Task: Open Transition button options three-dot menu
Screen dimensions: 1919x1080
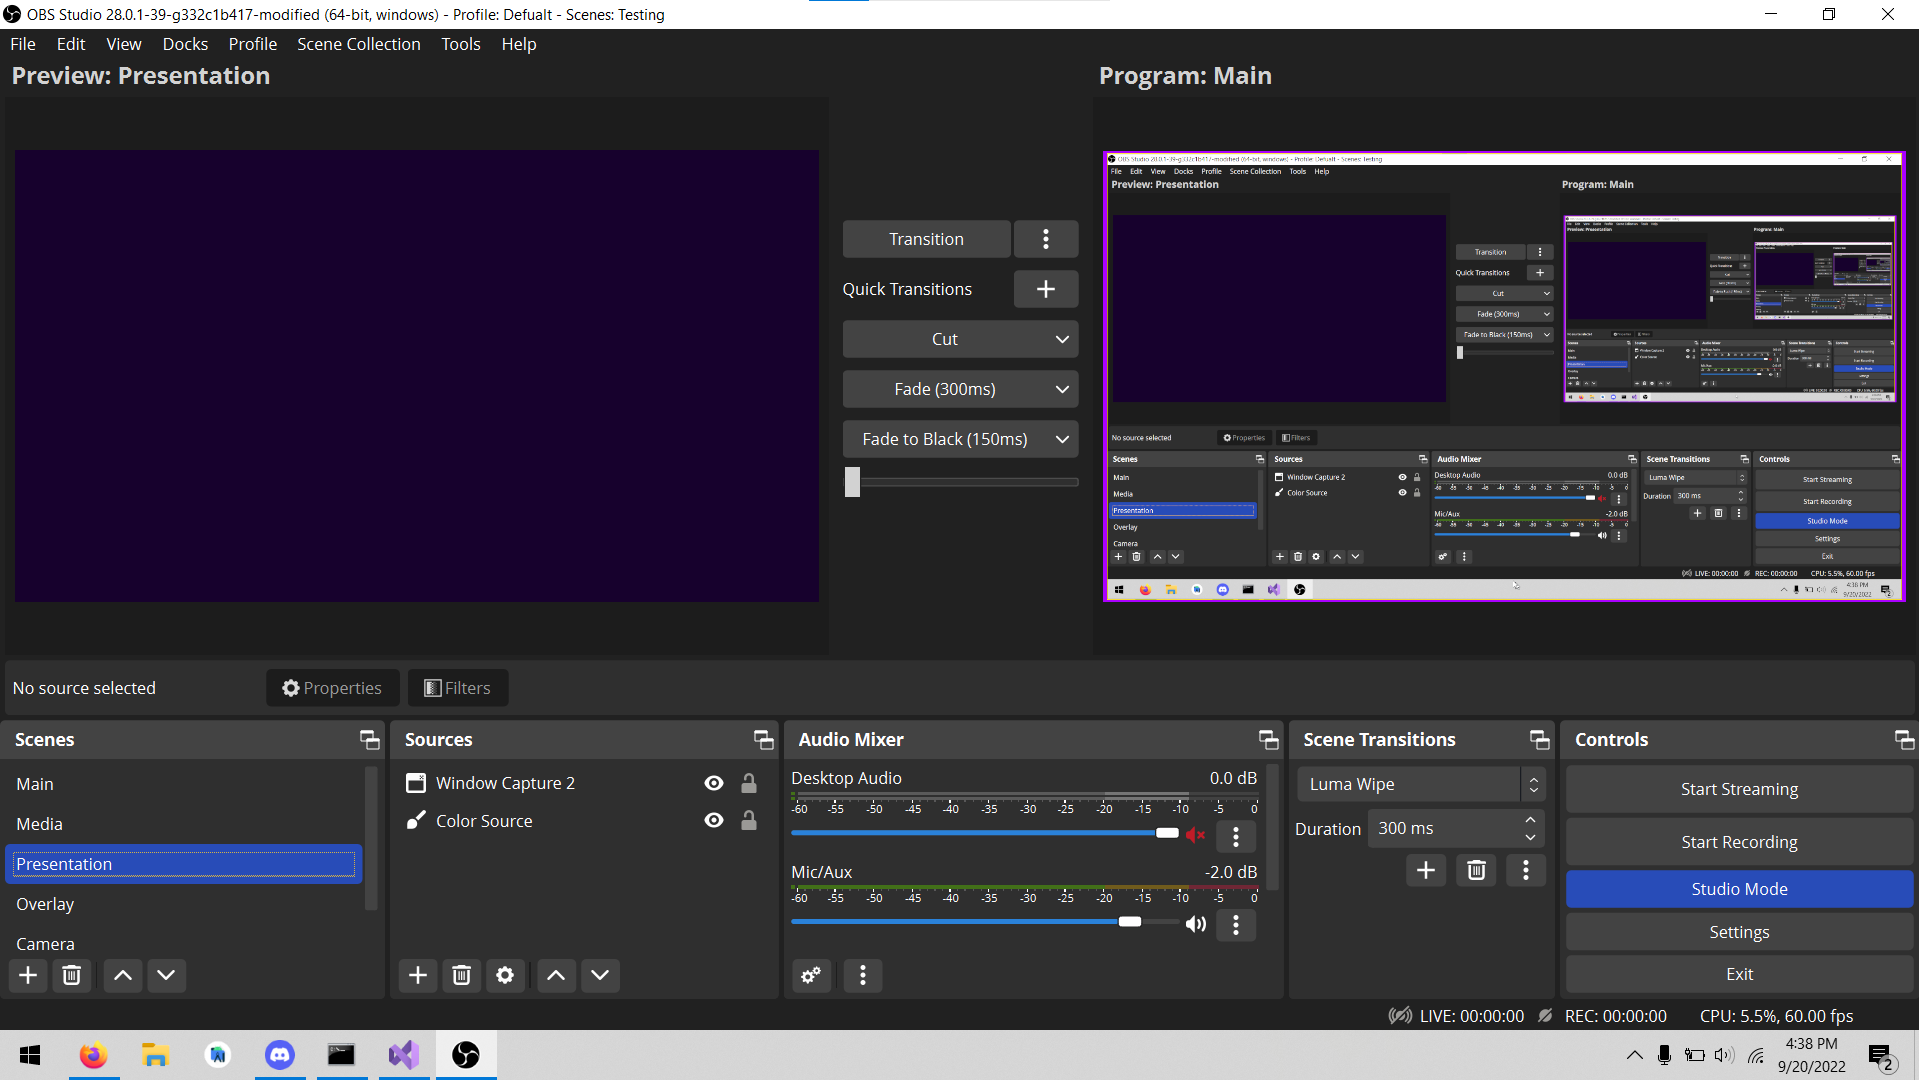Action: click(1046, 239)
